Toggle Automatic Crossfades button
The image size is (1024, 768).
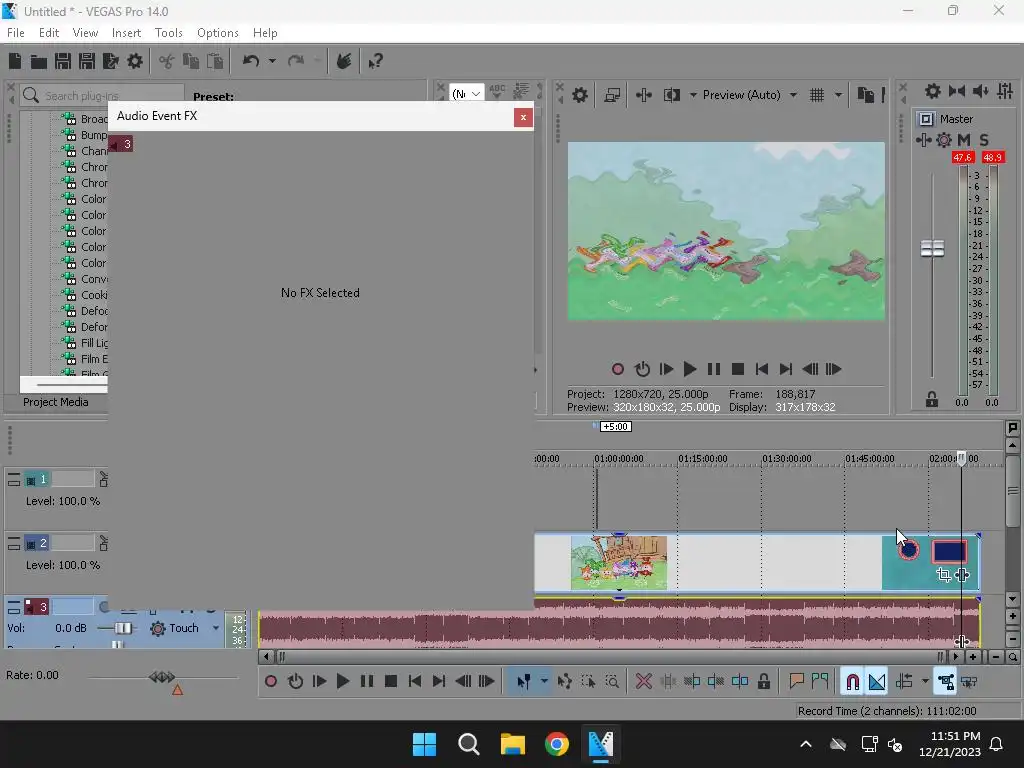pos(877,682)
